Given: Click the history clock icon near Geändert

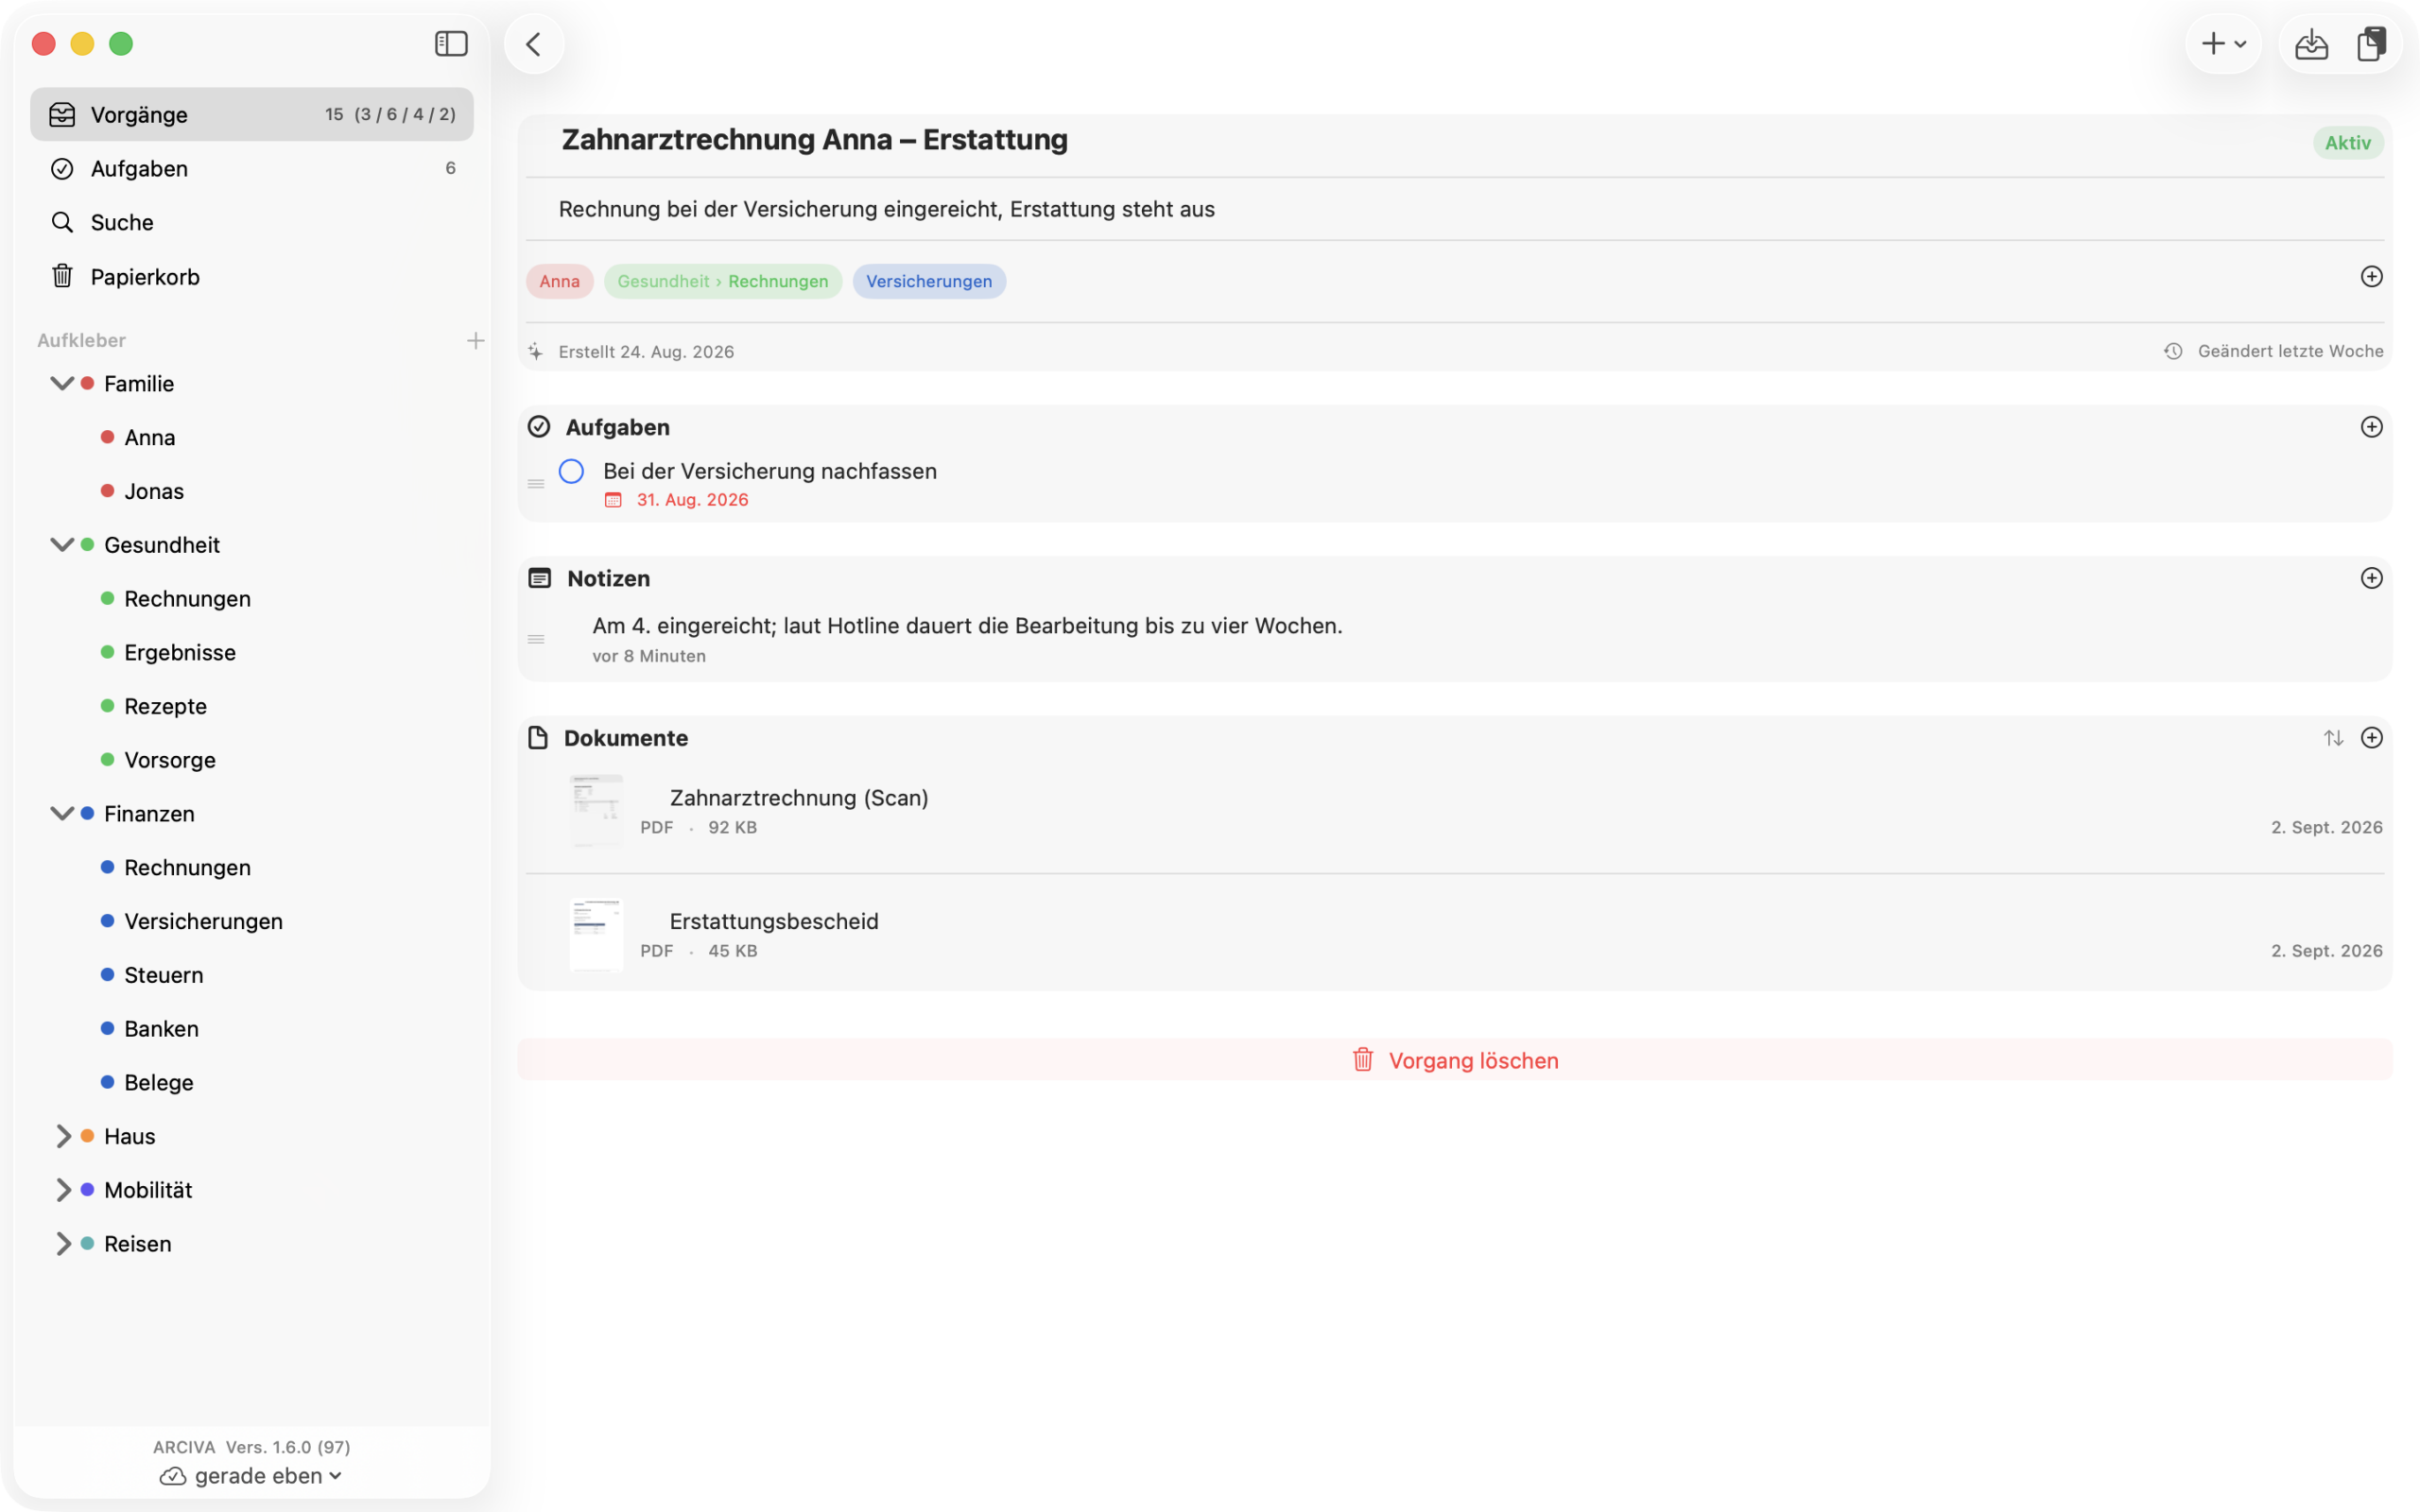Looking at the screenshot, I should point(2173,351).
